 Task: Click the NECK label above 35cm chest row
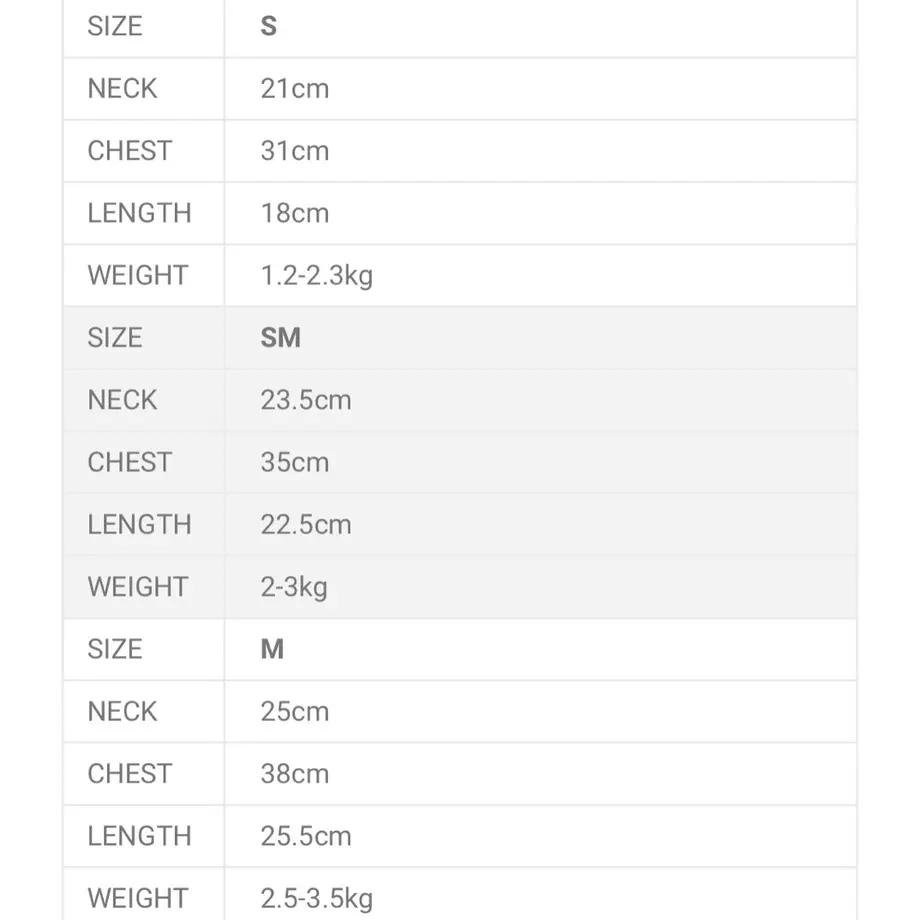point(122,400)
